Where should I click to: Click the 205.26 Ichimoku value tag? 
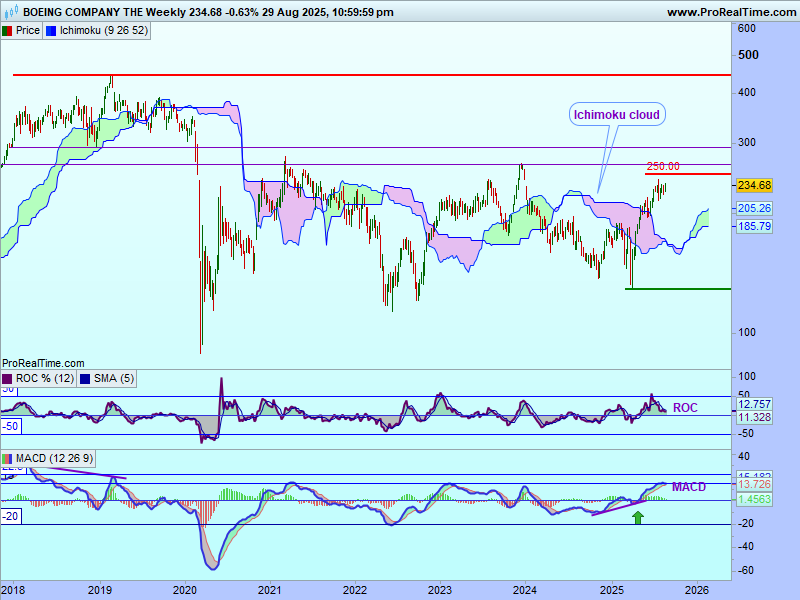755,208
